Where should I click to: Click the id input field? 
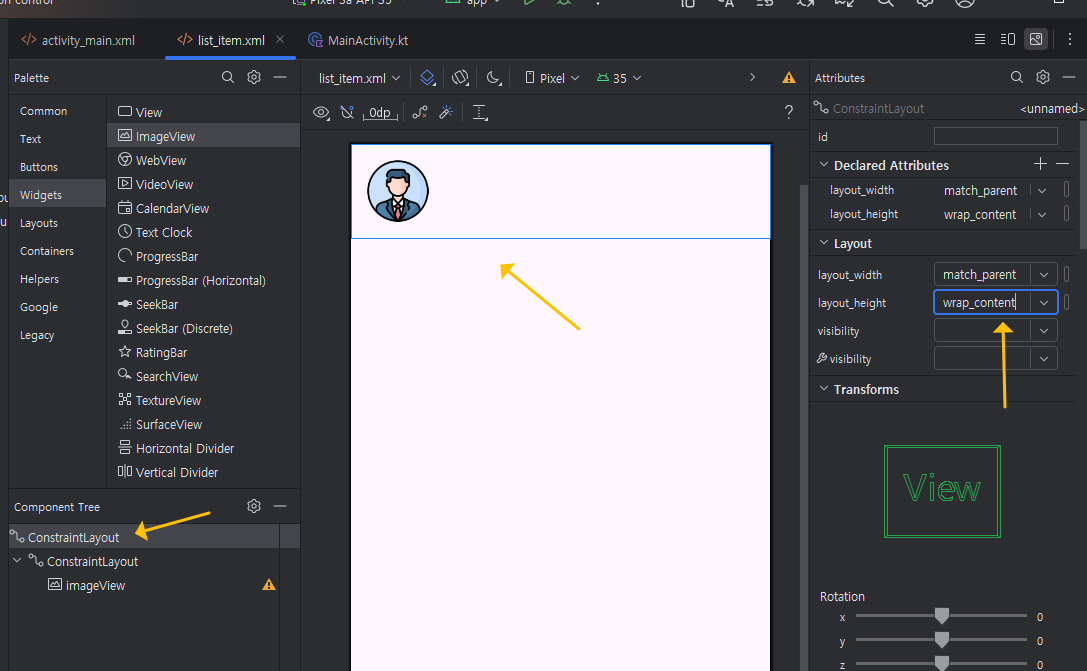click(x=995, y=136)
